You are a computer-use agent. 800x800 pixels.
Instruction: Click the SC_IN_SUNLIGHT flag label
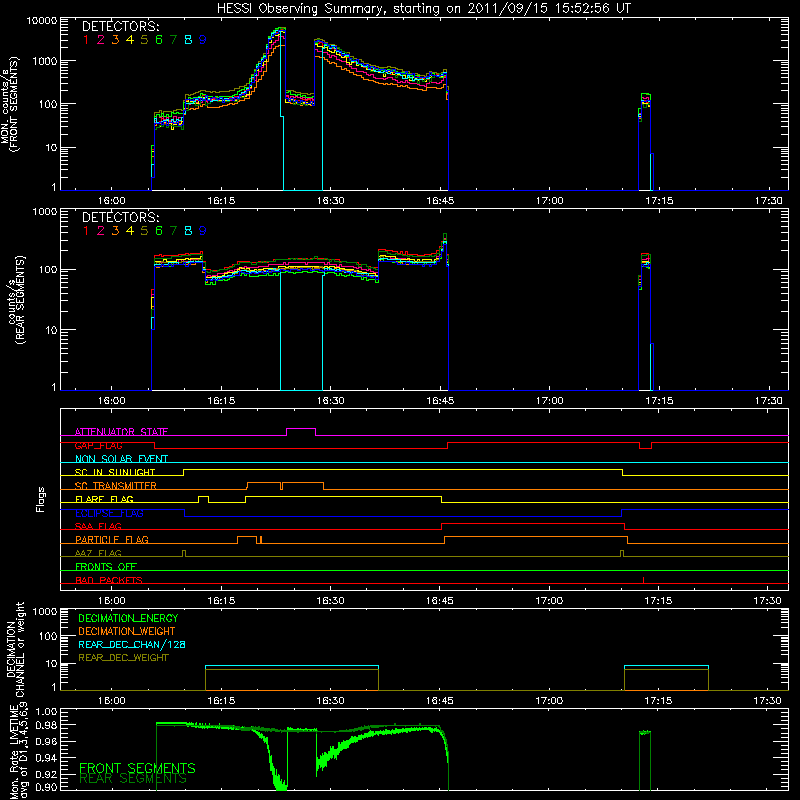tap(115, 472)
